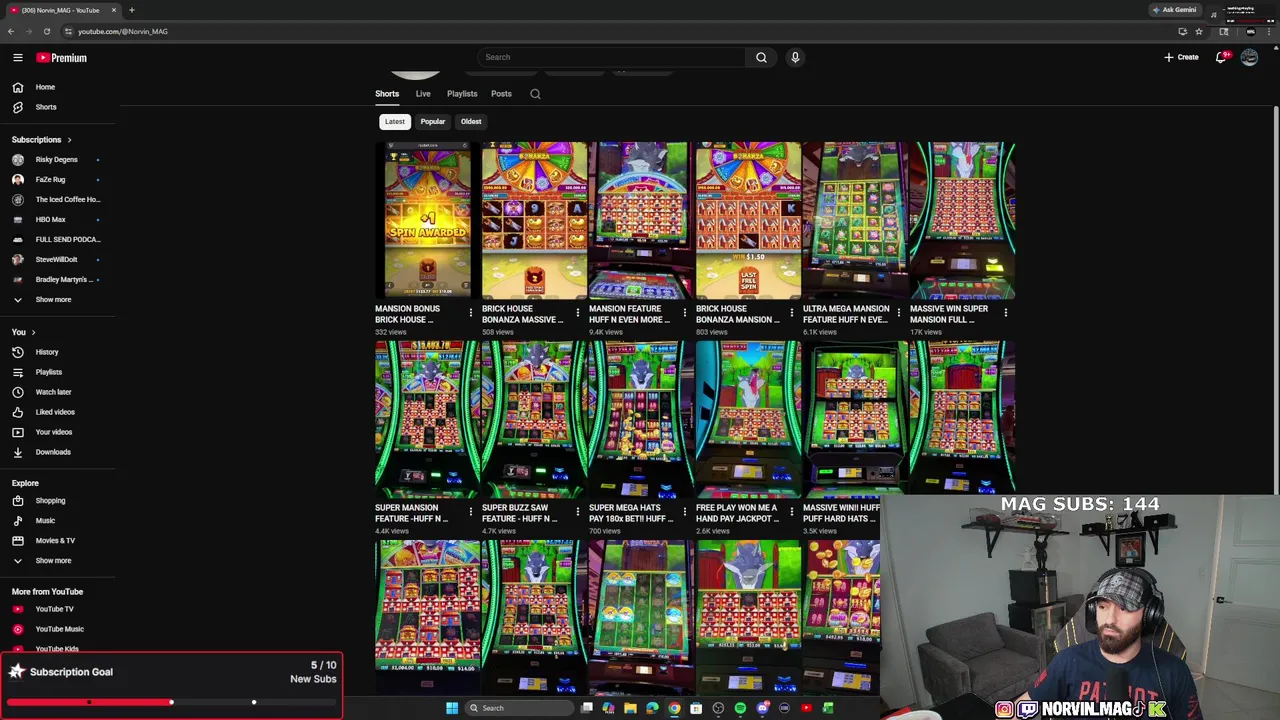The height and width of the screenshot is (720, 1280).
Task: Open options for BRICK HOUSE BONANZA MASSIVE short
Action: 577,313
